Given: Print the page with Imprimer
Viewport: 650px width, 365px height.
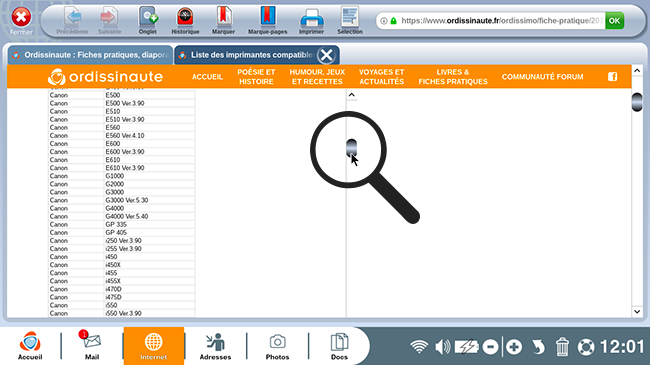Looking at the screenshot, I should 312,20.
